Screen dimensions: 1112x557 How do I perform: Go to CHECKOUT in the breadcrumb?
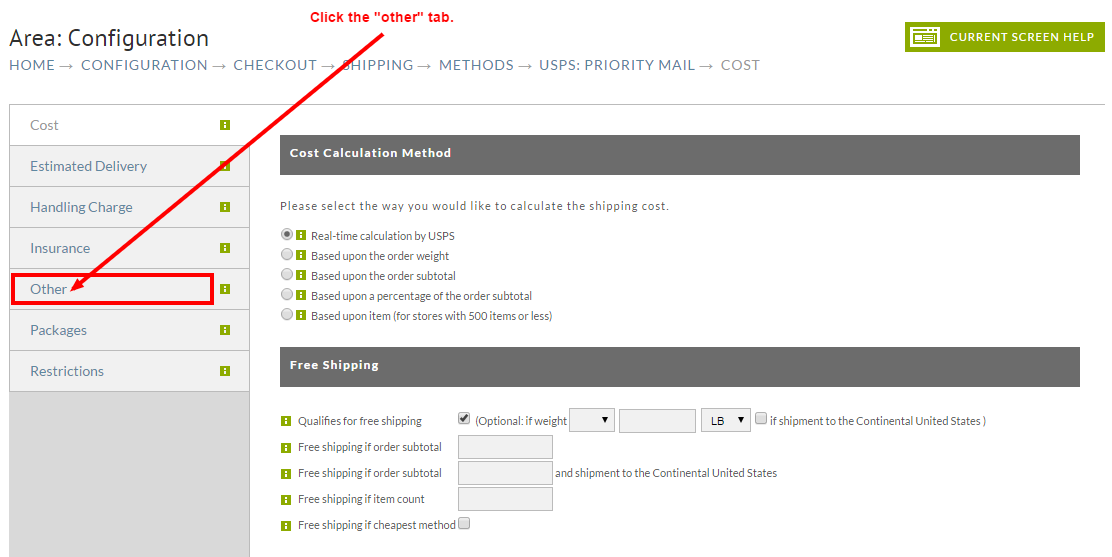(275, 65)
